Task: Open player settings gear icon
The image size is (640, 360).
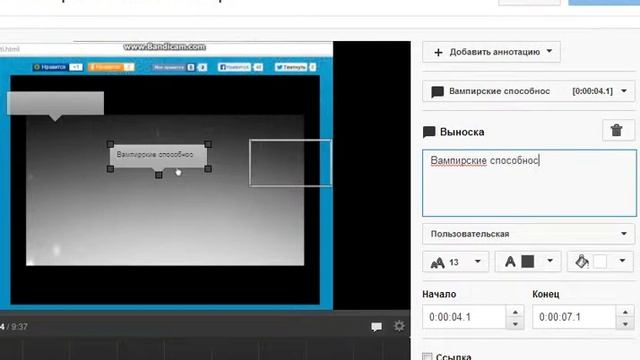Action: 399,326
